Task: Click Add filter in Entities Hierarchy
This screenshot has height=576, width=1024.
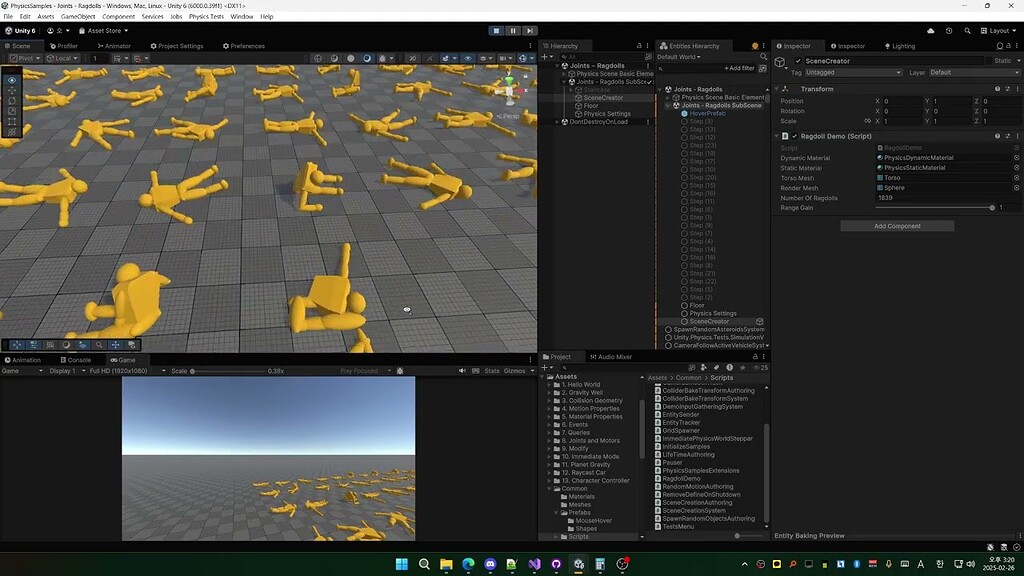Action: [x=740, y=68]
